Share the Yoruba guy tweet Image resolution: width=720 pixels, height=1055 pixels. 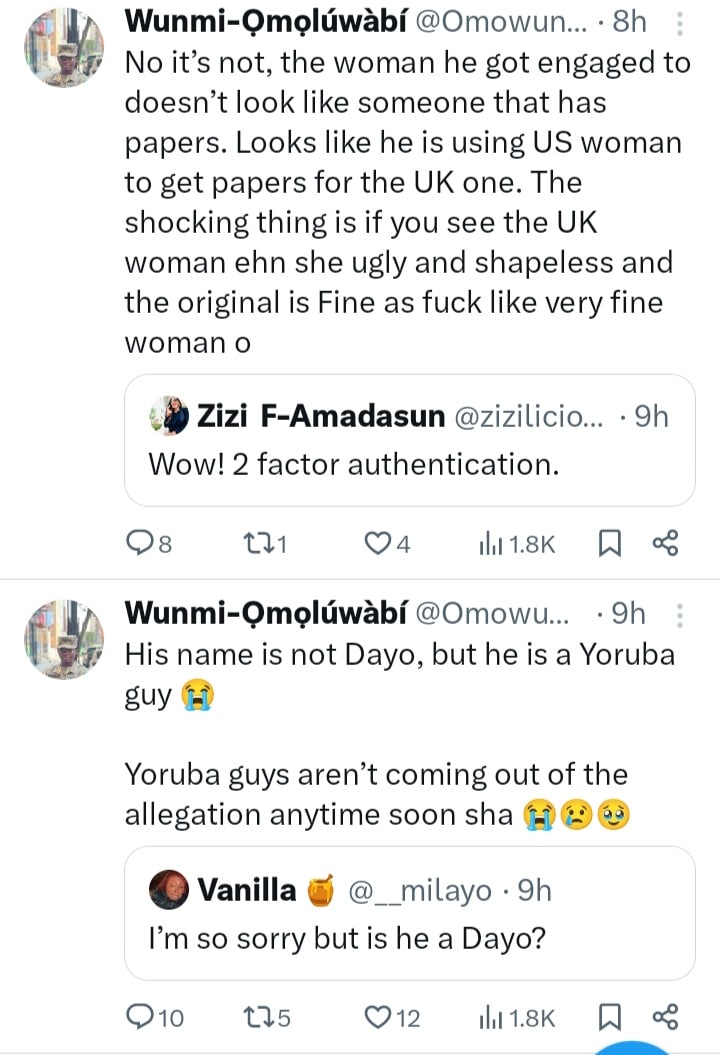(666, 1017)
